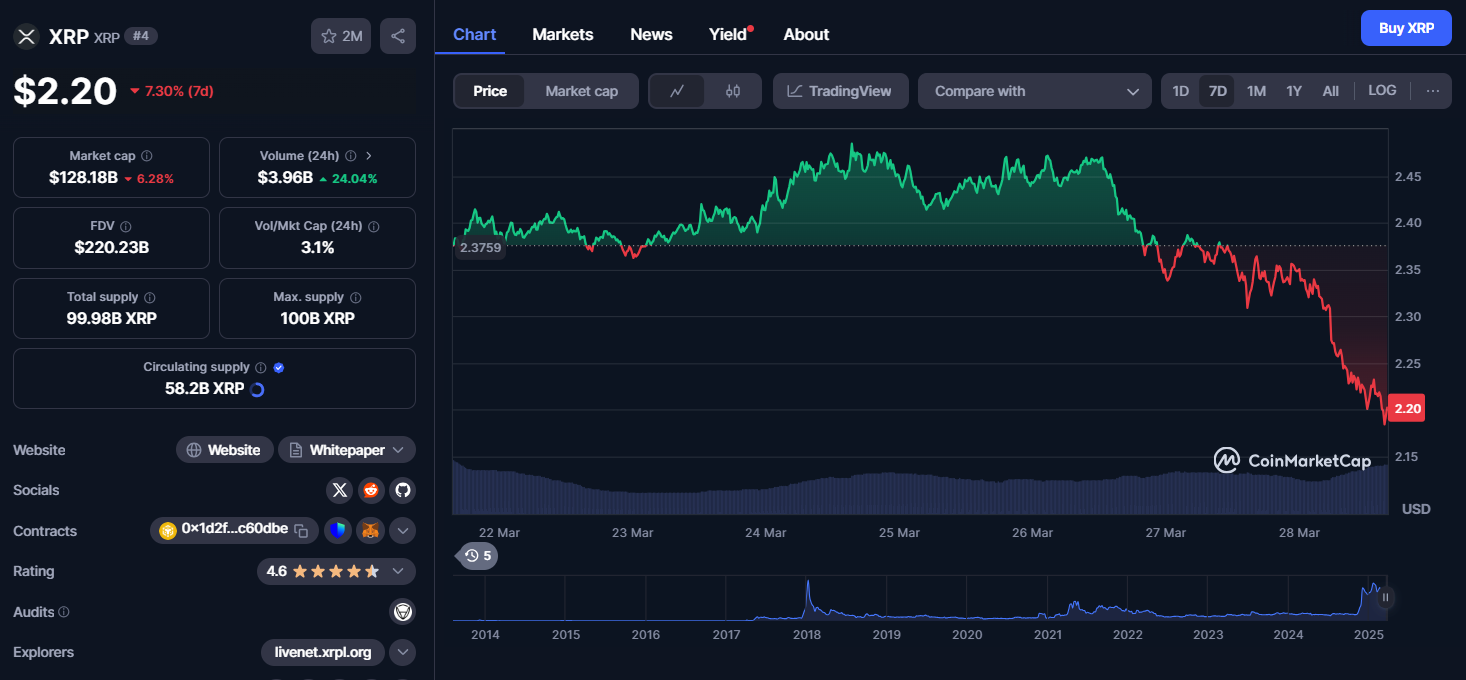Expand more explorers chevron

tap(402, 652)
